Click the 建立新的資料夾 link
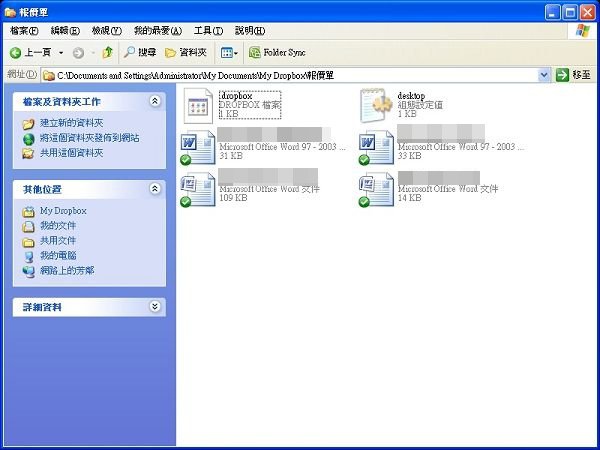Viewport: 600px width, 450px height. click(70, 122)
